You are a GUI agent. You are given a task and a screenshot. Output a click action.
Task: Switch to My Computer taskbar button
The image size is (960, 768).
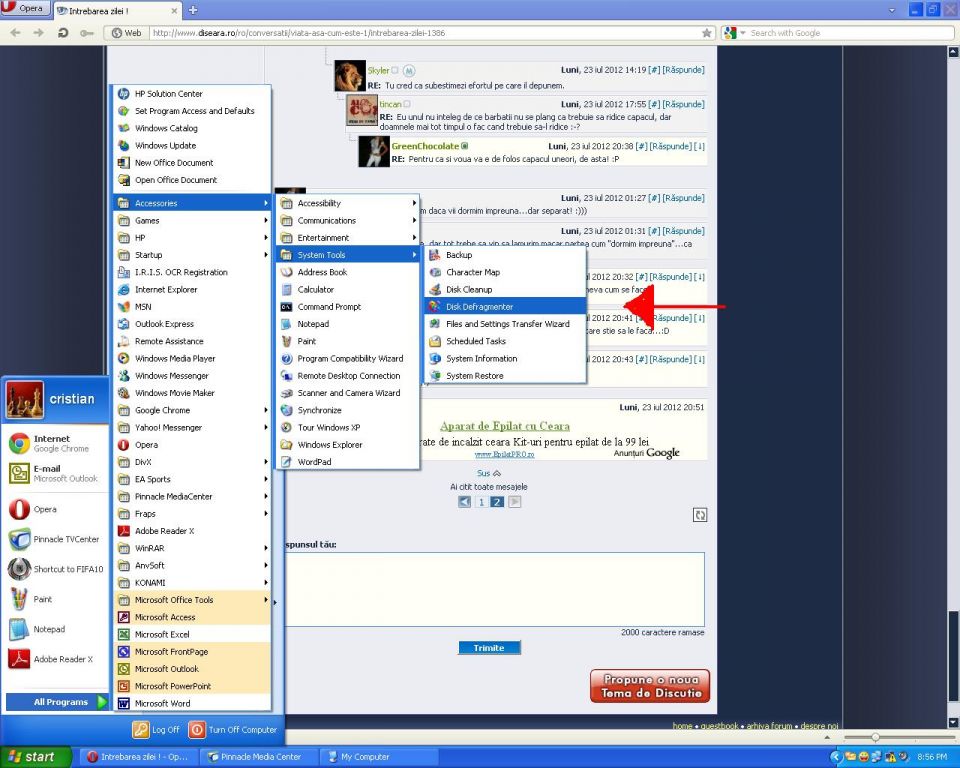pos(380,757)
